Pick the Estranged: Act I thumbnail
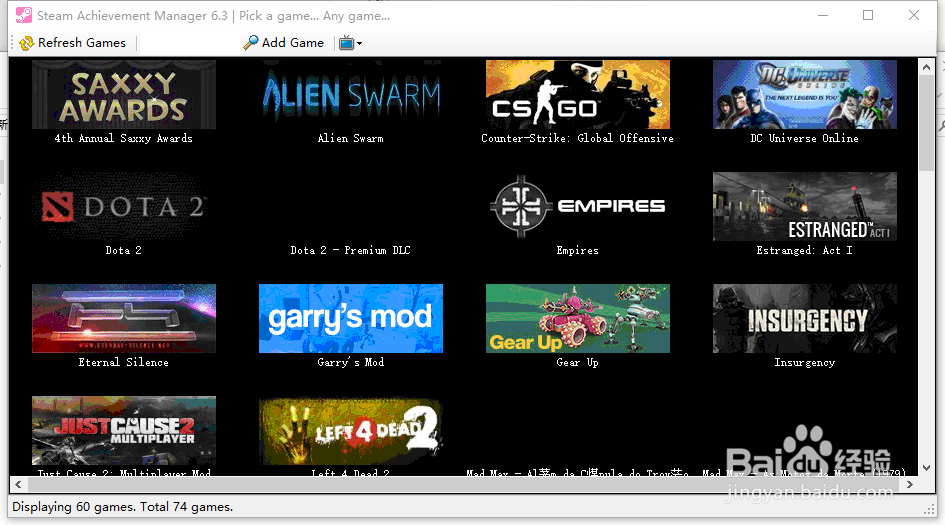The width and height of the screenshot is (945, 525). coord(805,206)
